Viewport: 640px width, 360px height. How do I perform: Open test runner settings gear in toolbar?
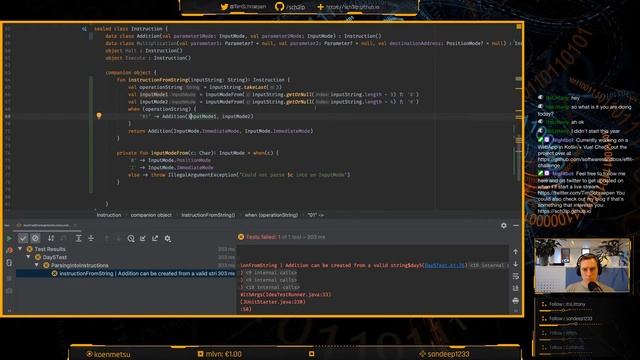coord(168,238)
